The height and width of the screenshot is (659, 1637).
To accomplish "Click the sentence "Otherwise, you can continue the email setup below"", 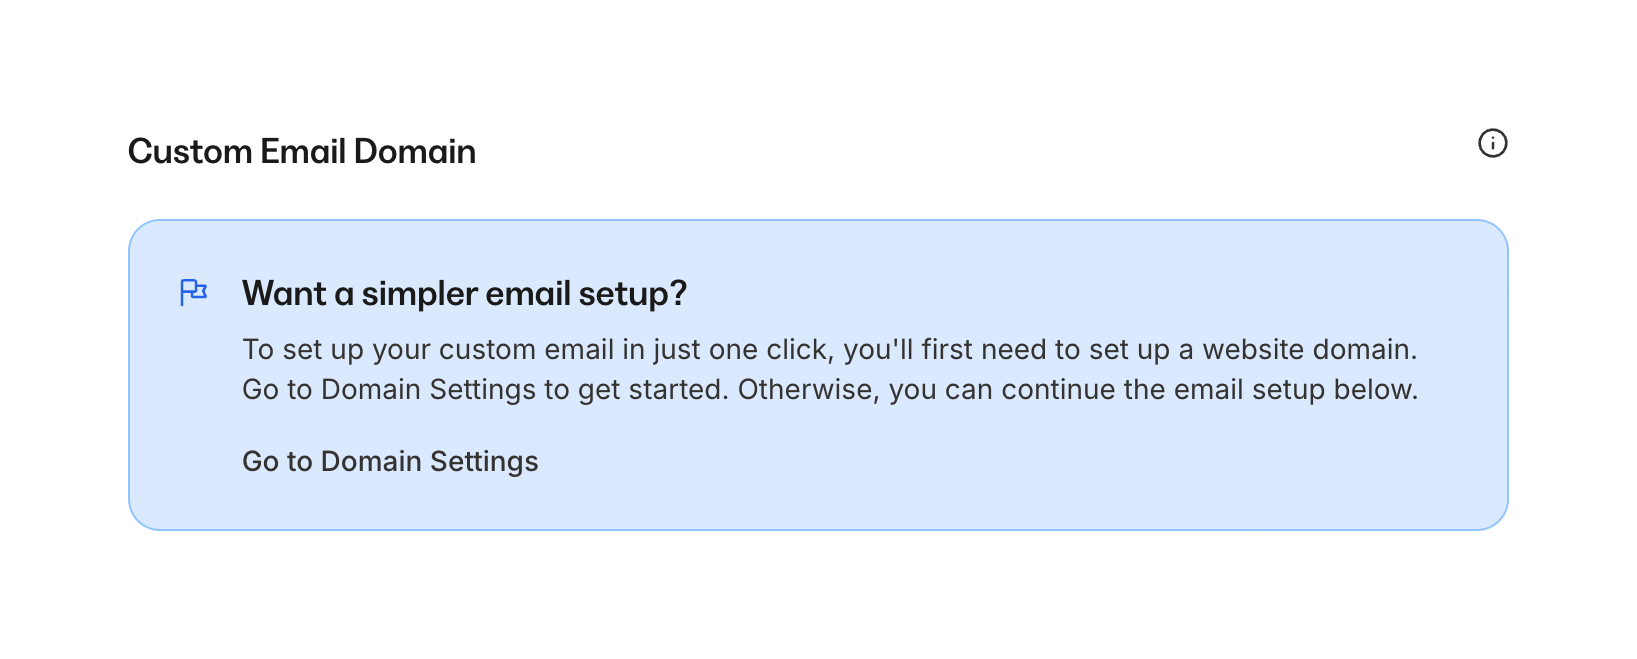I will click(1077, 389).
